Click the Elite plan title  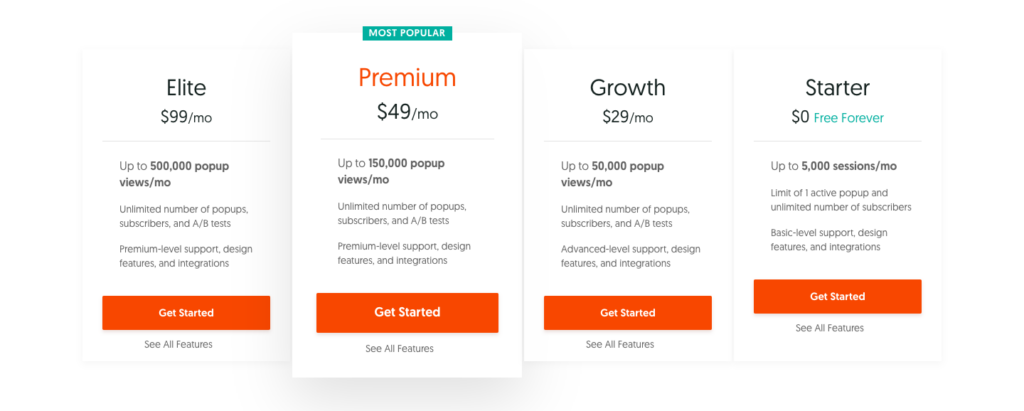(x=186, y=88)
